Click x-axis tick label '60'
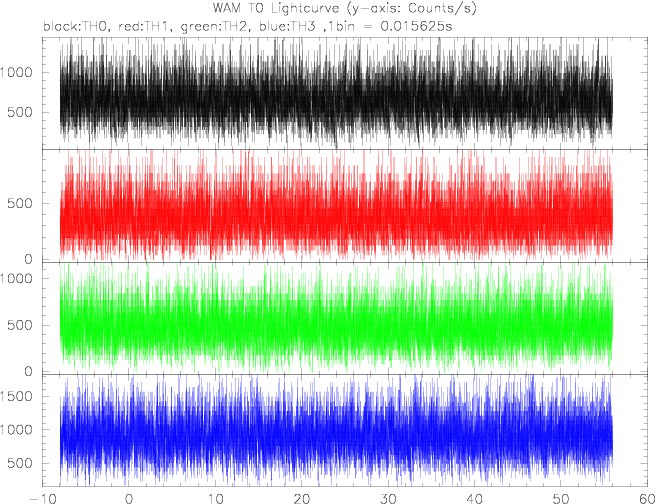The width and height of the screenshot is (656, 504). pyautogui.click(x=647, y=498)
